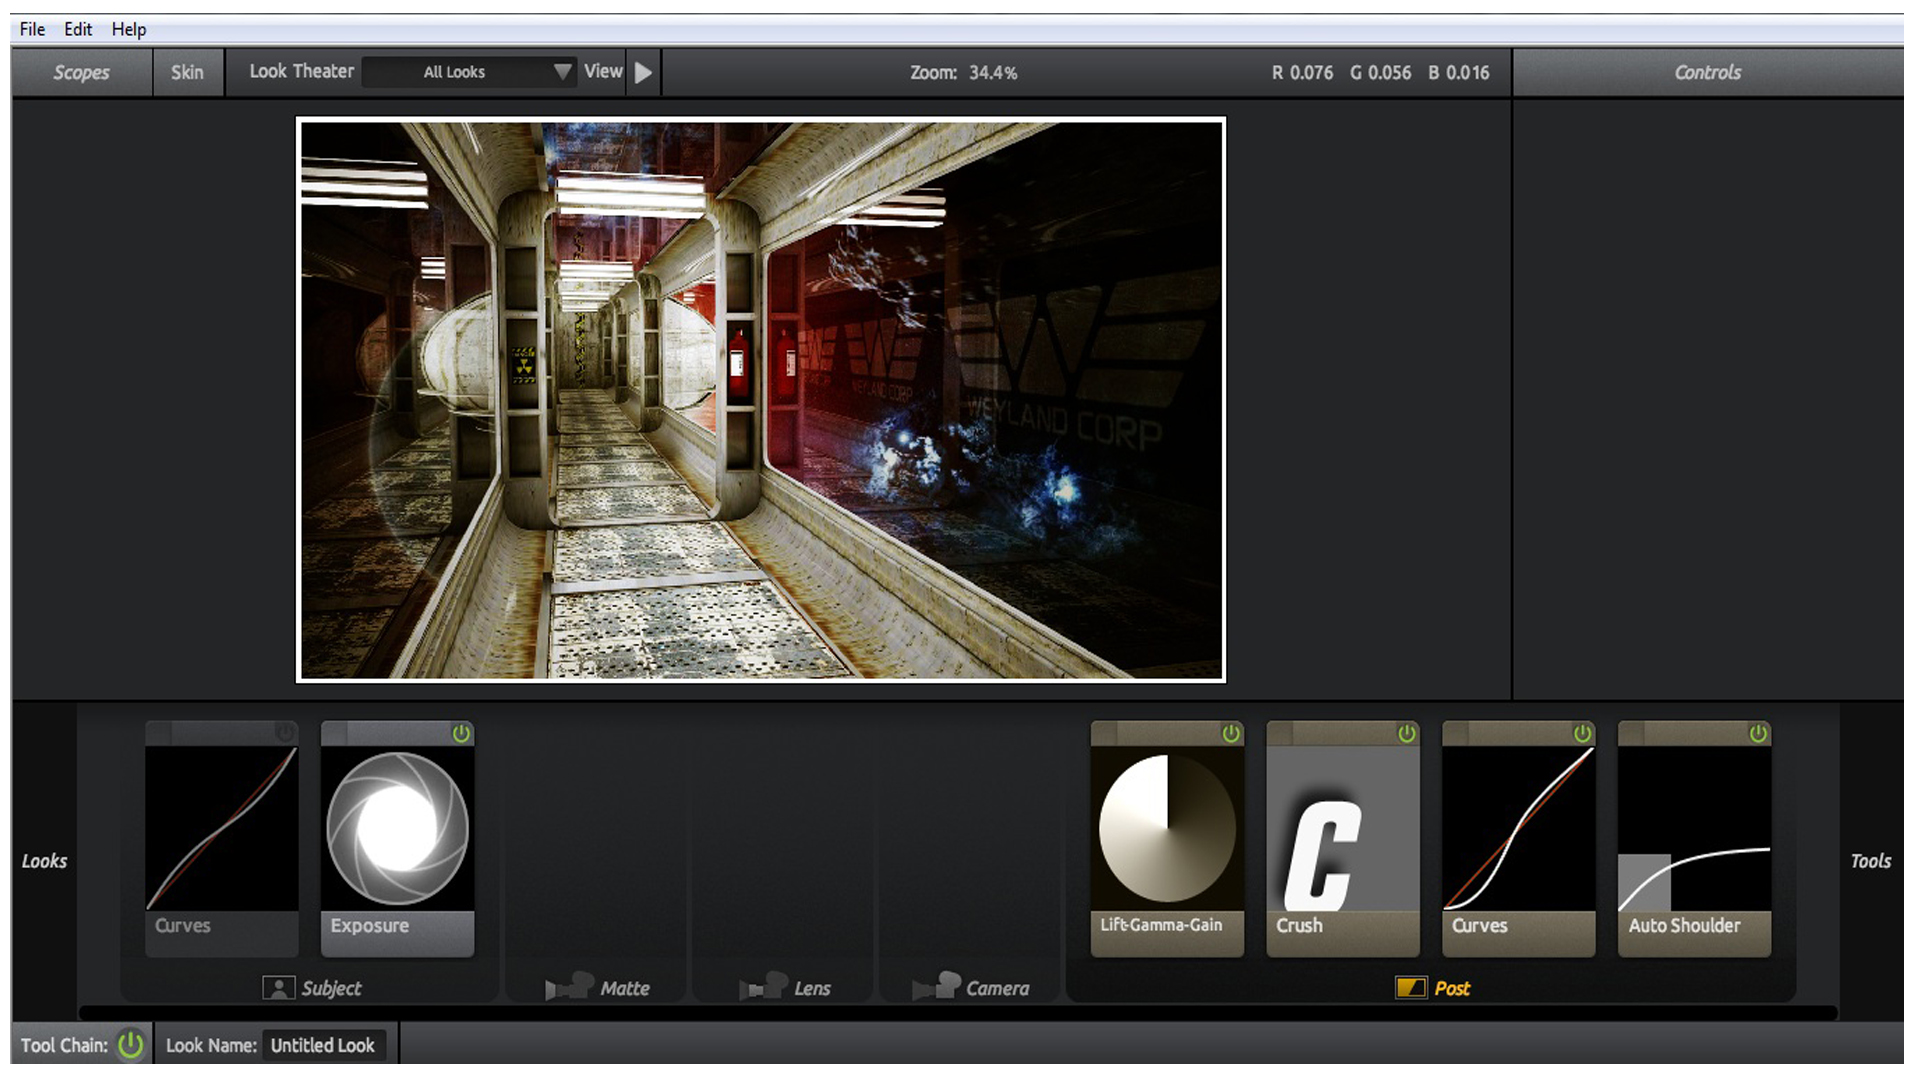Click the Lens section camera icon
This screenshot has height=1080, width=1920.
763,987
